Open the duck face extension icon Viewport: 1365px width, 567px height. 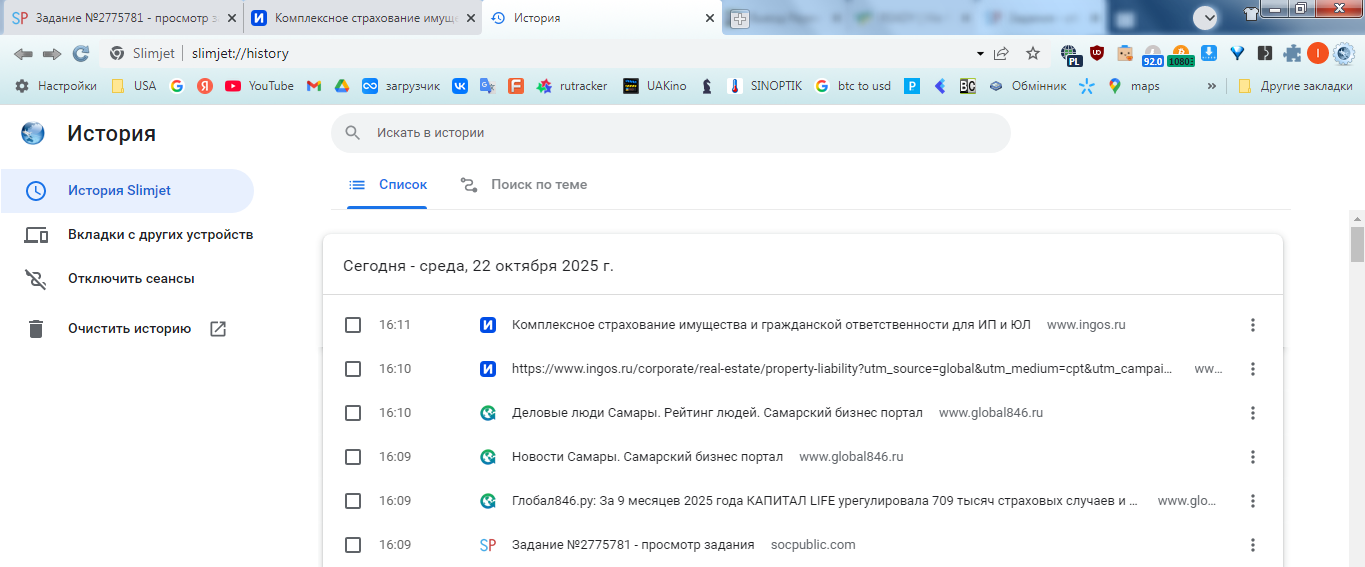point(1125,53)
